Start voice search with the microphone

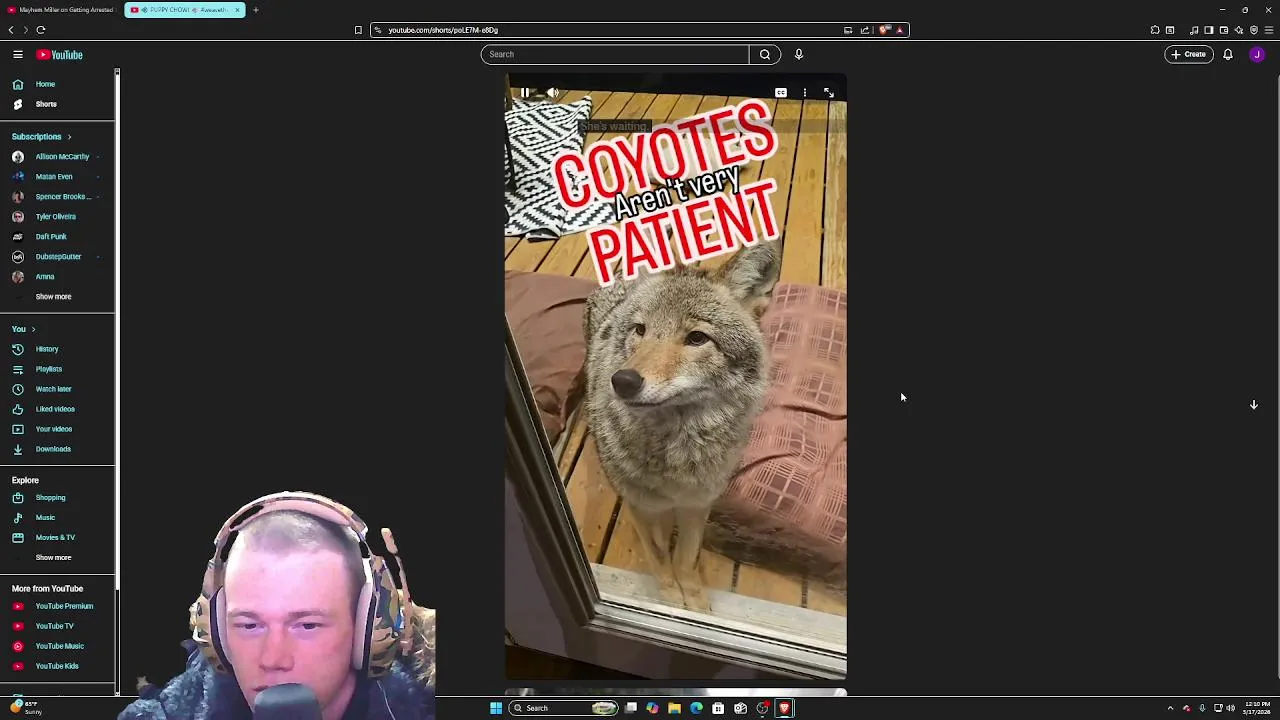coord(799,54)
